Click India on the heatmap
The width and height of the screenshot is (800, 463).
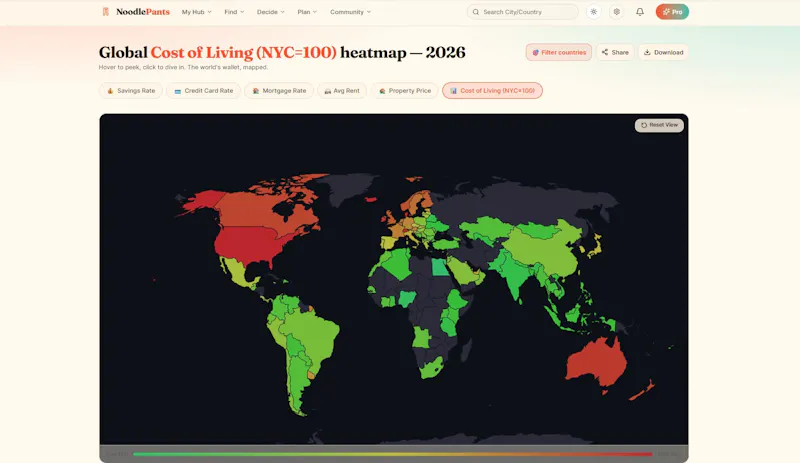tap(513, 273)
